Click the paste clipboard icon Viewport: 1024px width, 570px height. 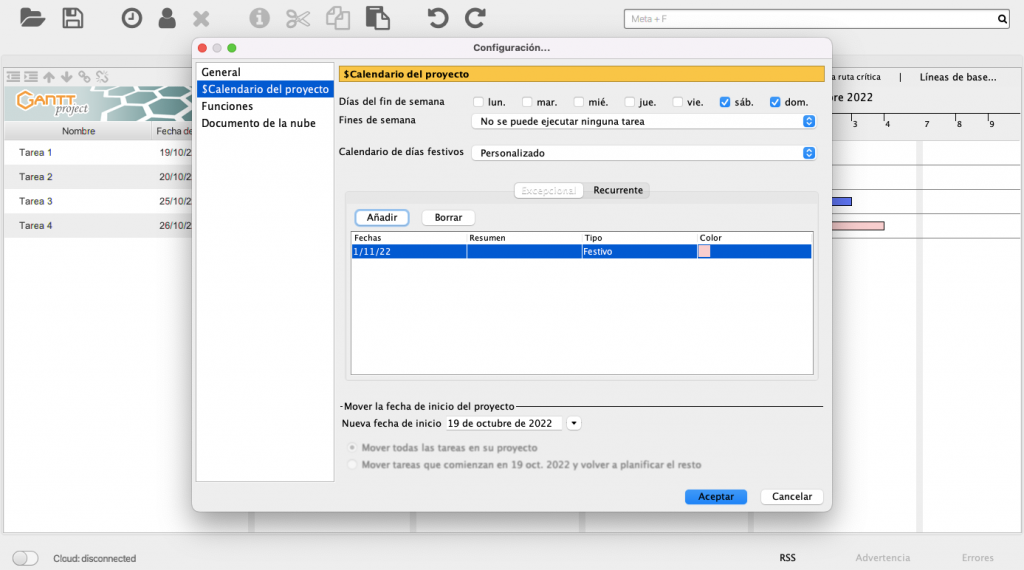pyautogui.click(x=377, y=18)
